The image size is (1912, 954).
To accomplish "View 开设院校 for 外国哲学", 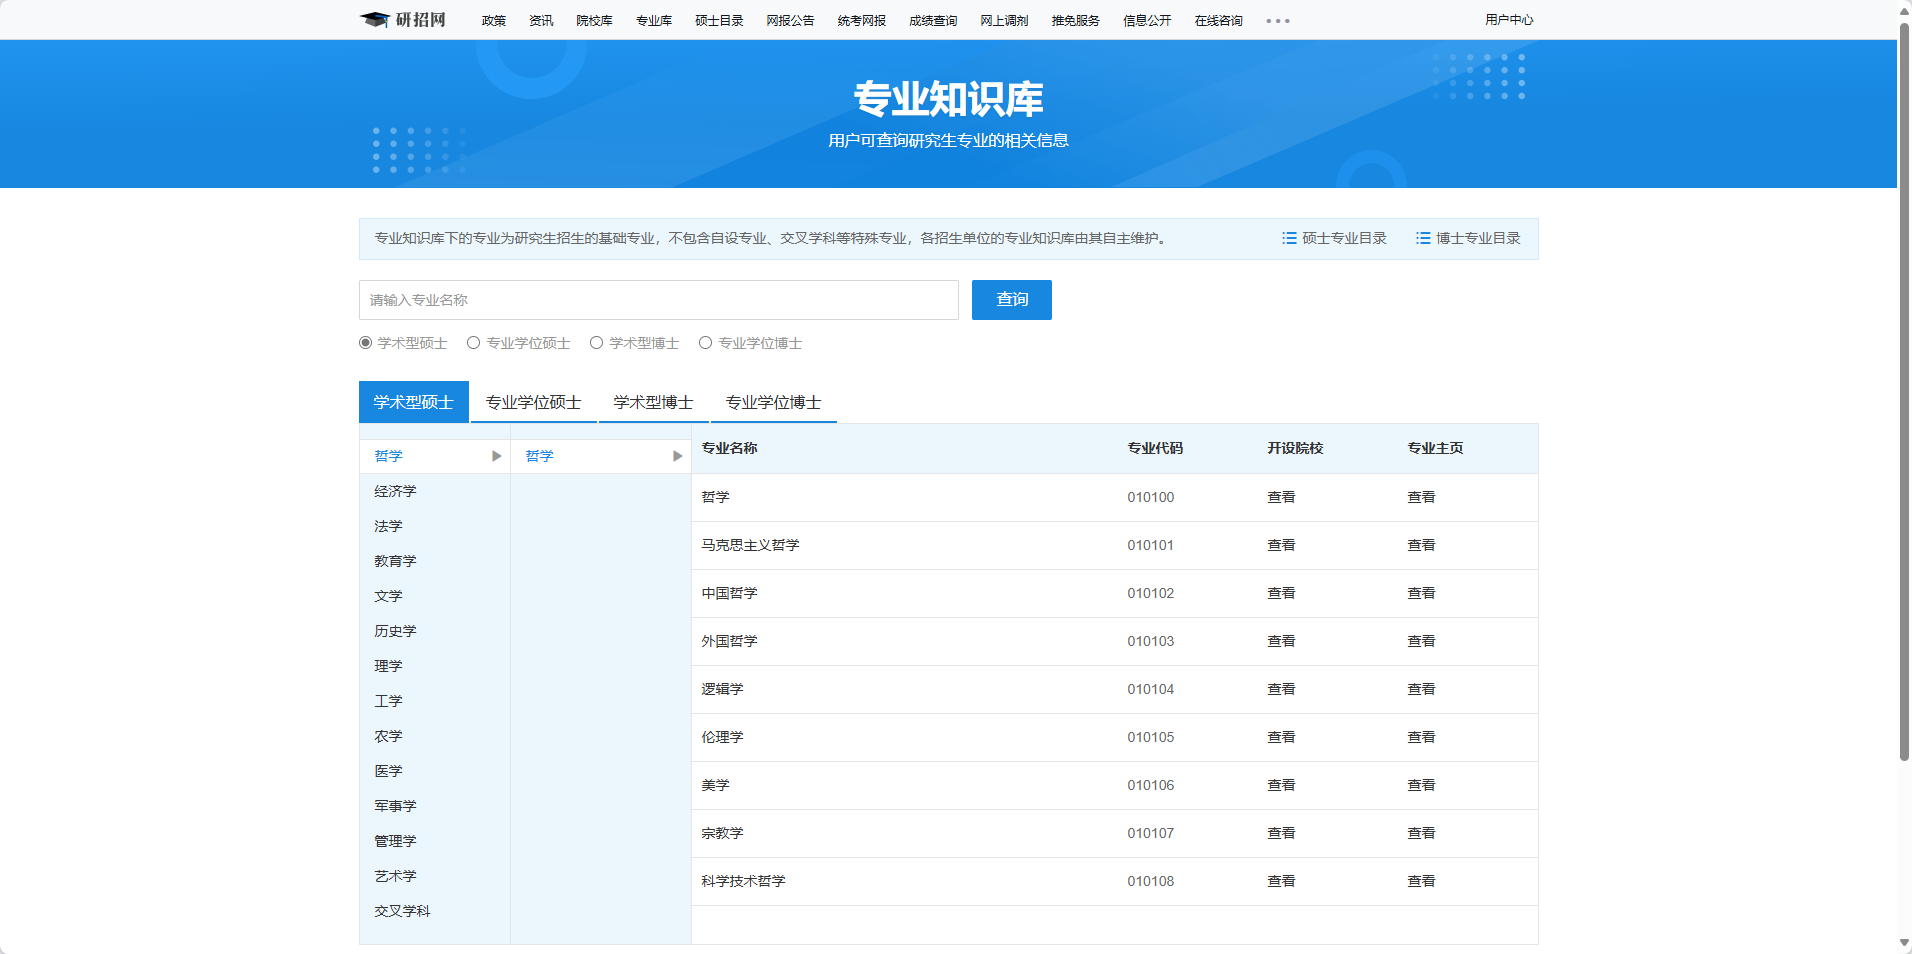I will click(x=1281, y=641).
